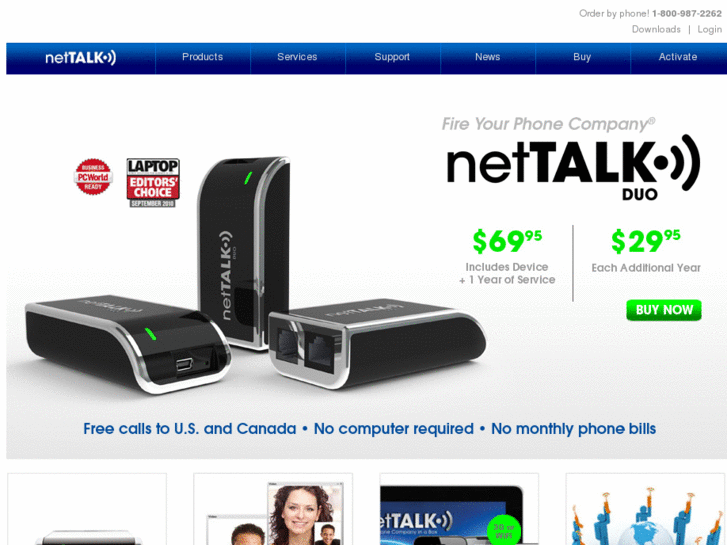Click the $69.95 price text
The height and width of the screenshot is (545, 727).
click(x=507, y=241)
